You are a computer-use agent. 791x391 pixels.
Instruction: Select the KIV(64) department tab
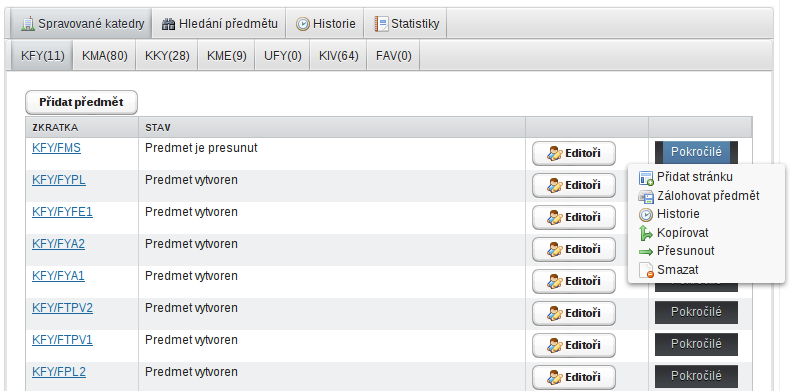(338, 56)
